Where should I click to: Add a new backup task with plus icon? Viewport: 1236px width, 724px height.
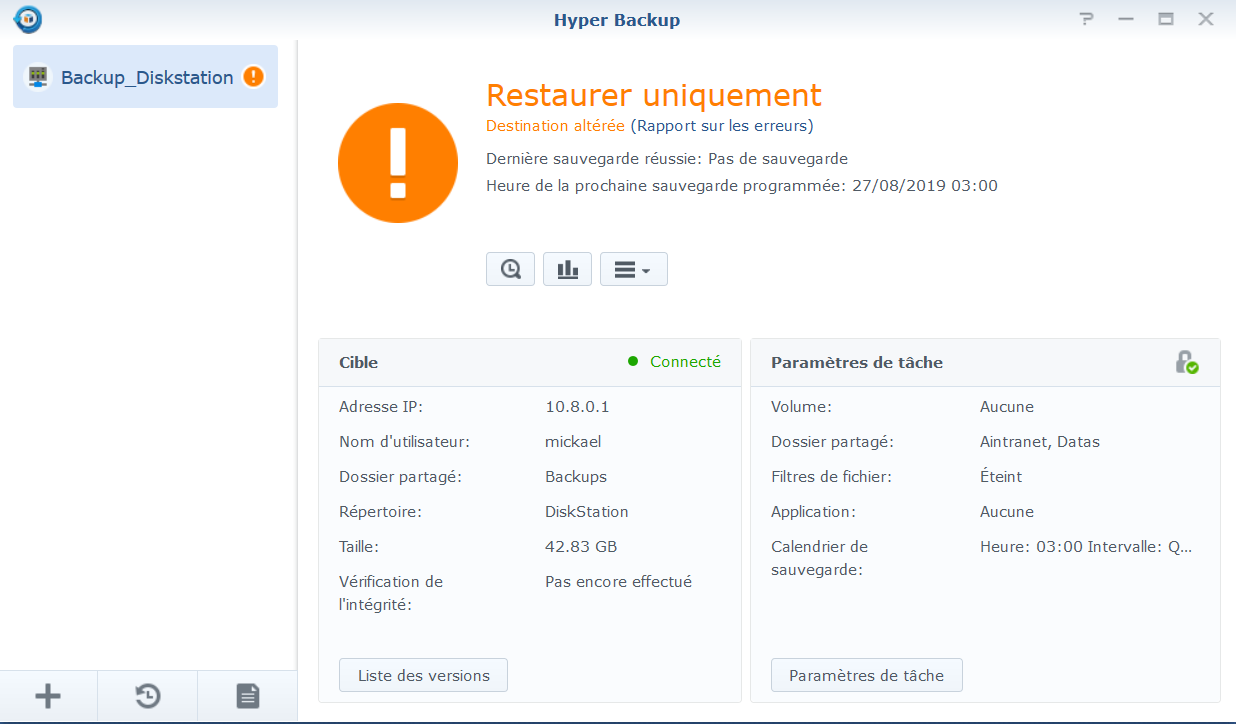pyautogui.click(x=48, y=696)
